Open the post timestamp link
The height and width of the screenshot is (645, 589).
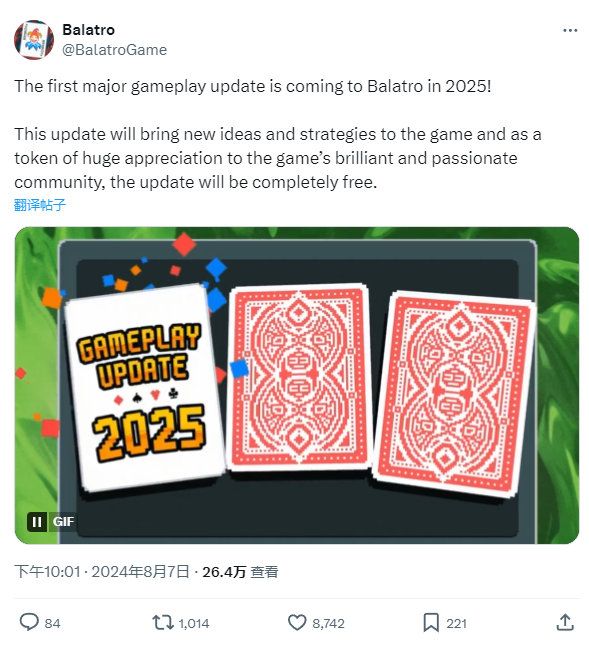tap(102, 571)
